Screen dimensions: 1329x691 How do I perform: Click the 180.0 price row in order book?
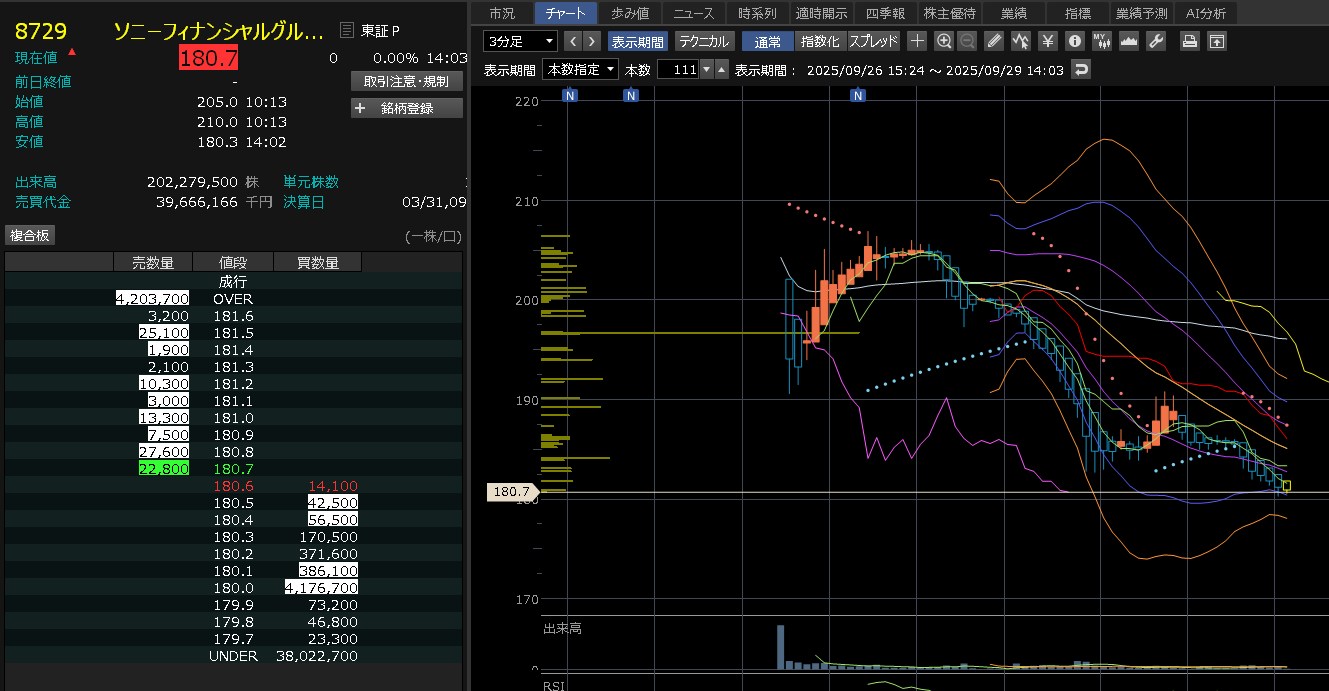click(x=233, y=587)
